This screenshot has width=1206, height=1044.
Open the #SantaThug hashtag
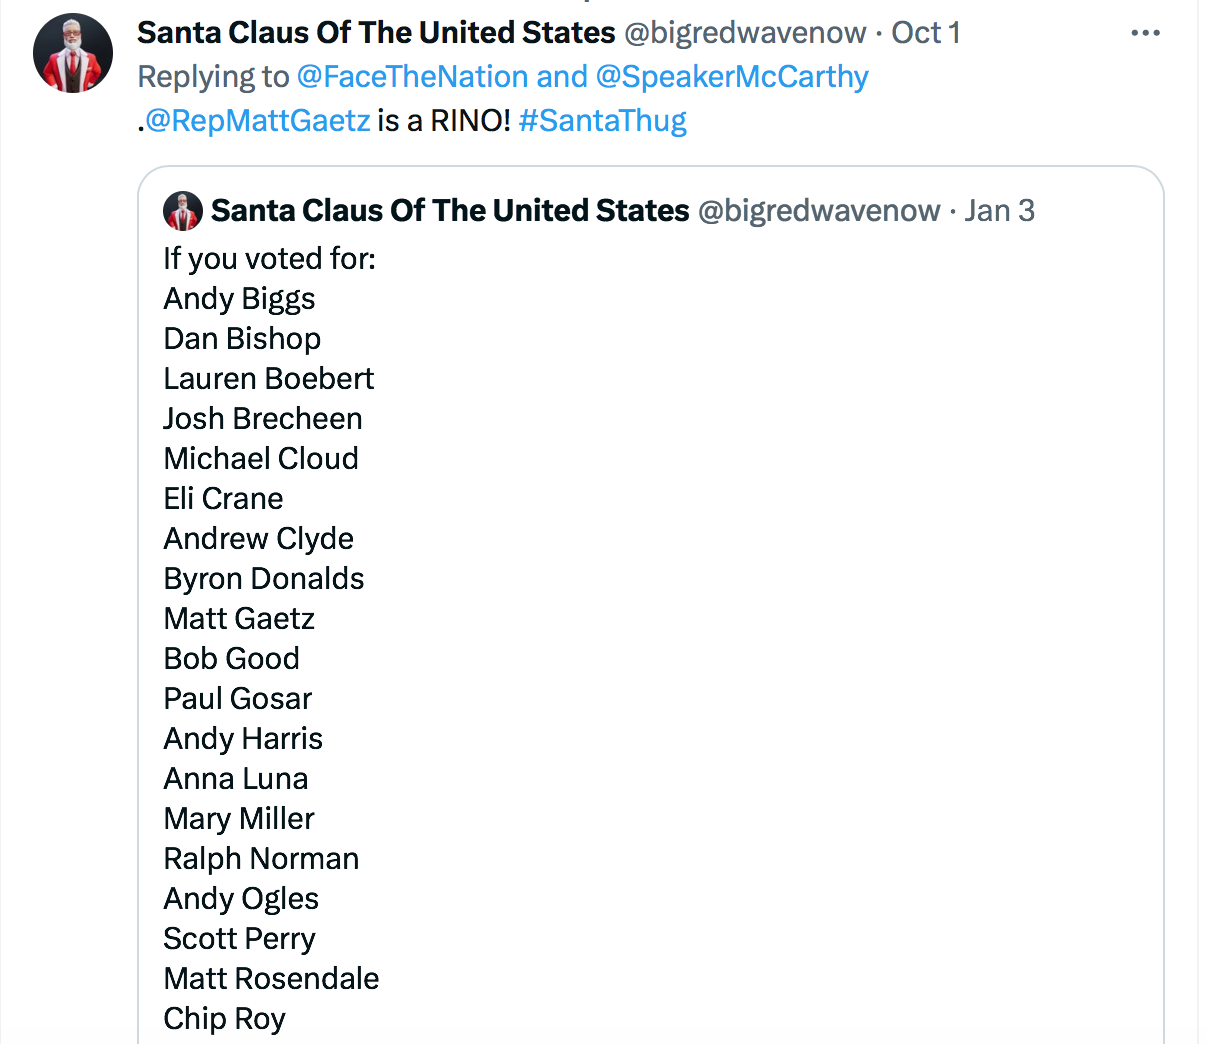coord(602,121)
